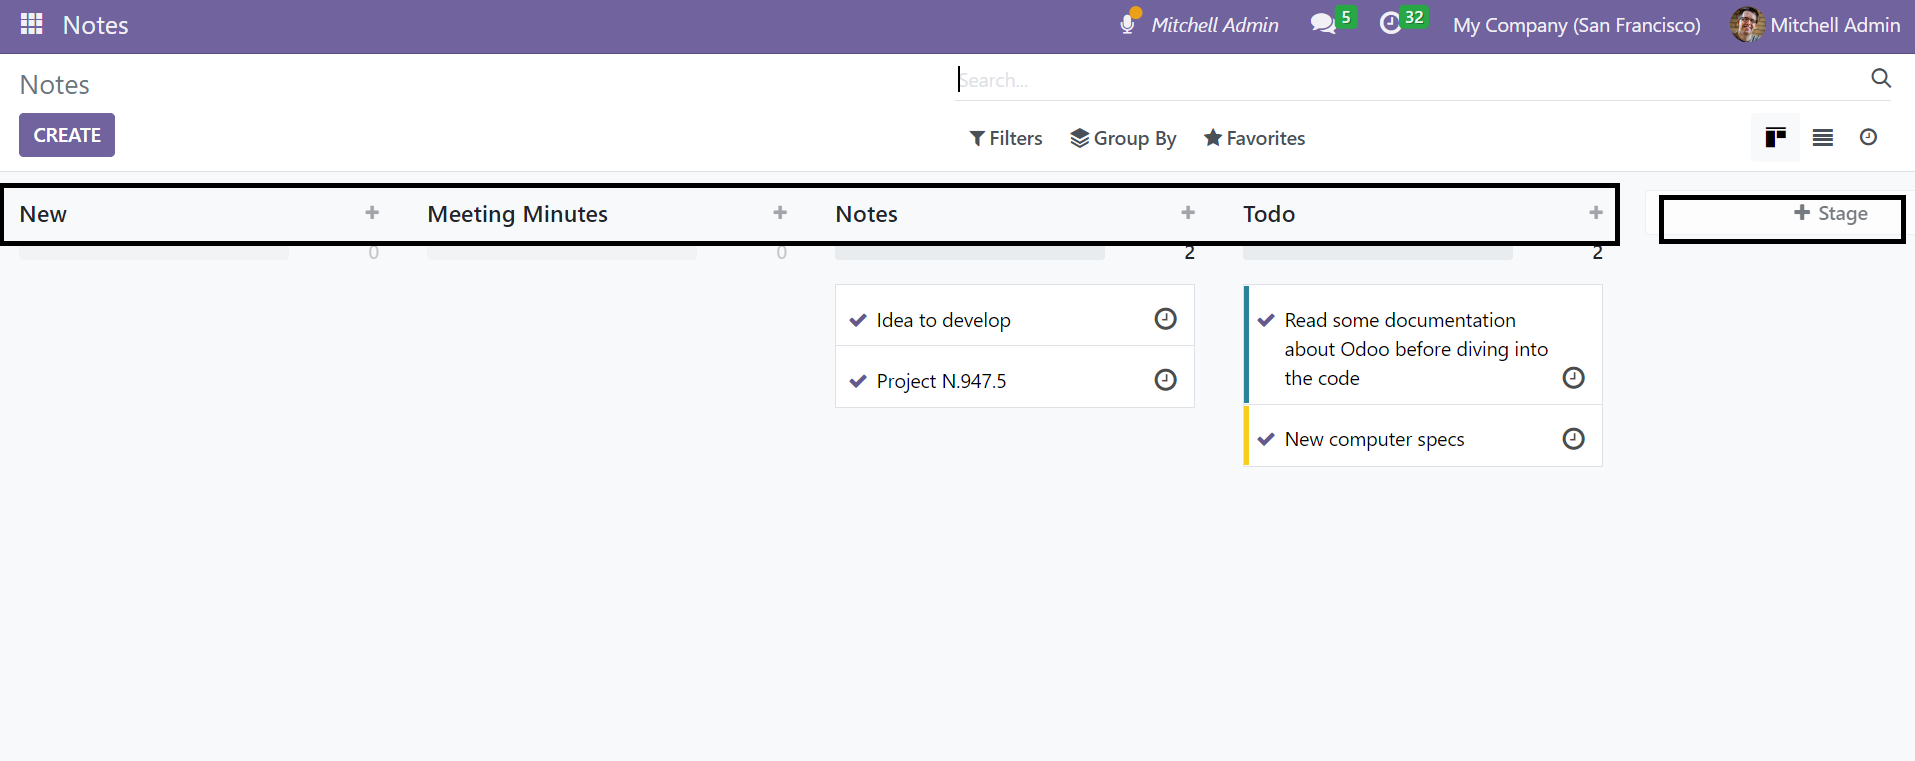The height and width of the screenshot is (761, 1915).
Task: Mark Idea to develop as done checkmark
Action: point(858,320)
